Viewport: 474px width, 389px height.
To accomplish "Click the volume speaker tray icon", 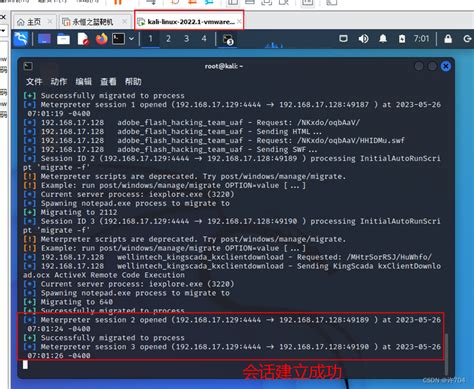I will pos(363,39).
